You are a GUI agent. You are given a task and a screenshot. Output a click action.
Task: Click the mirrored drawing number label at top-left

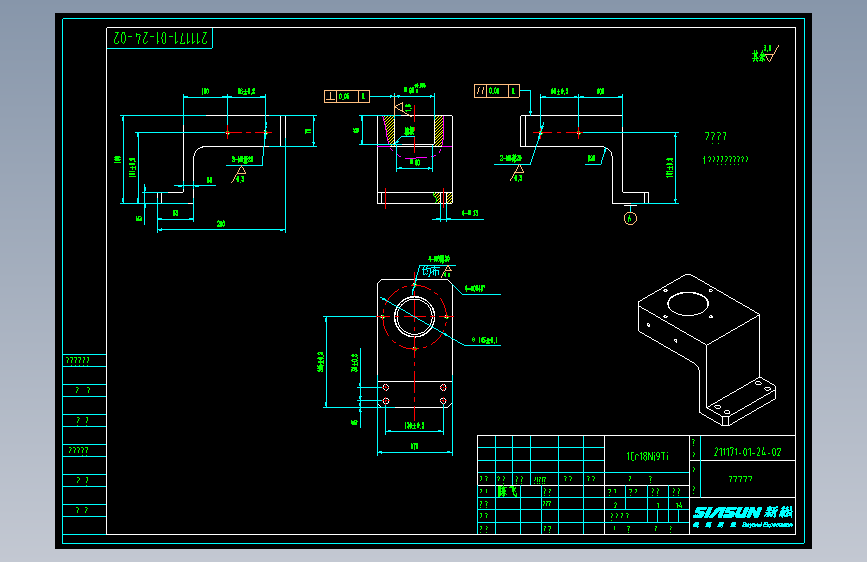click(160, 38)
